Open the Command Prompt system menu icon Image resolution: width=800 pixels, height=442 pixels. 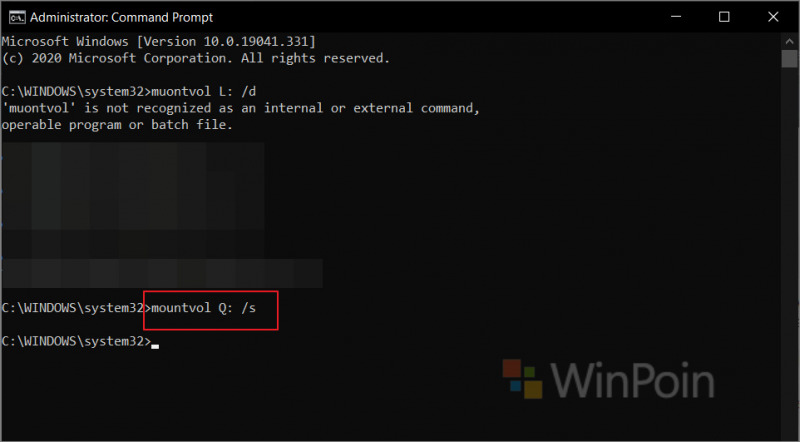(x=12, y=17)
